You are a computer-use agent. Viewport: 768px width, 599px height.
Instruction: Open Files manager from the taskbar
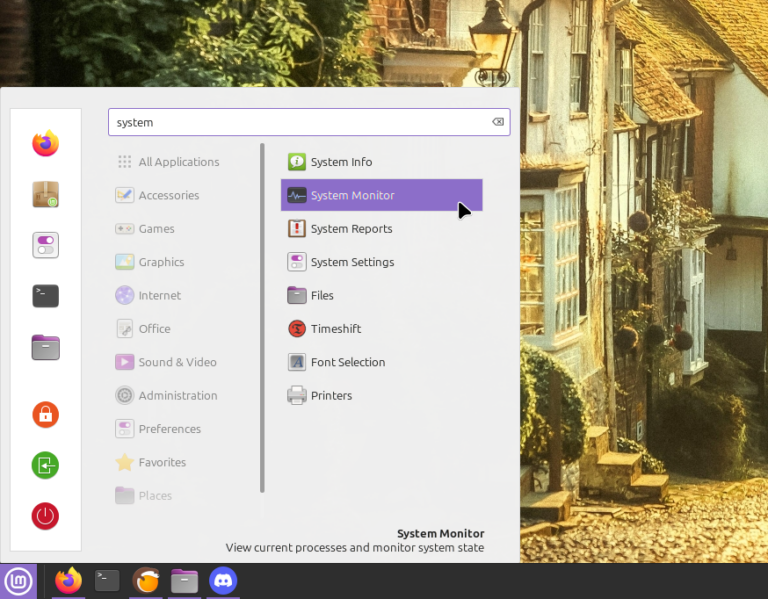tap(184, 581)
